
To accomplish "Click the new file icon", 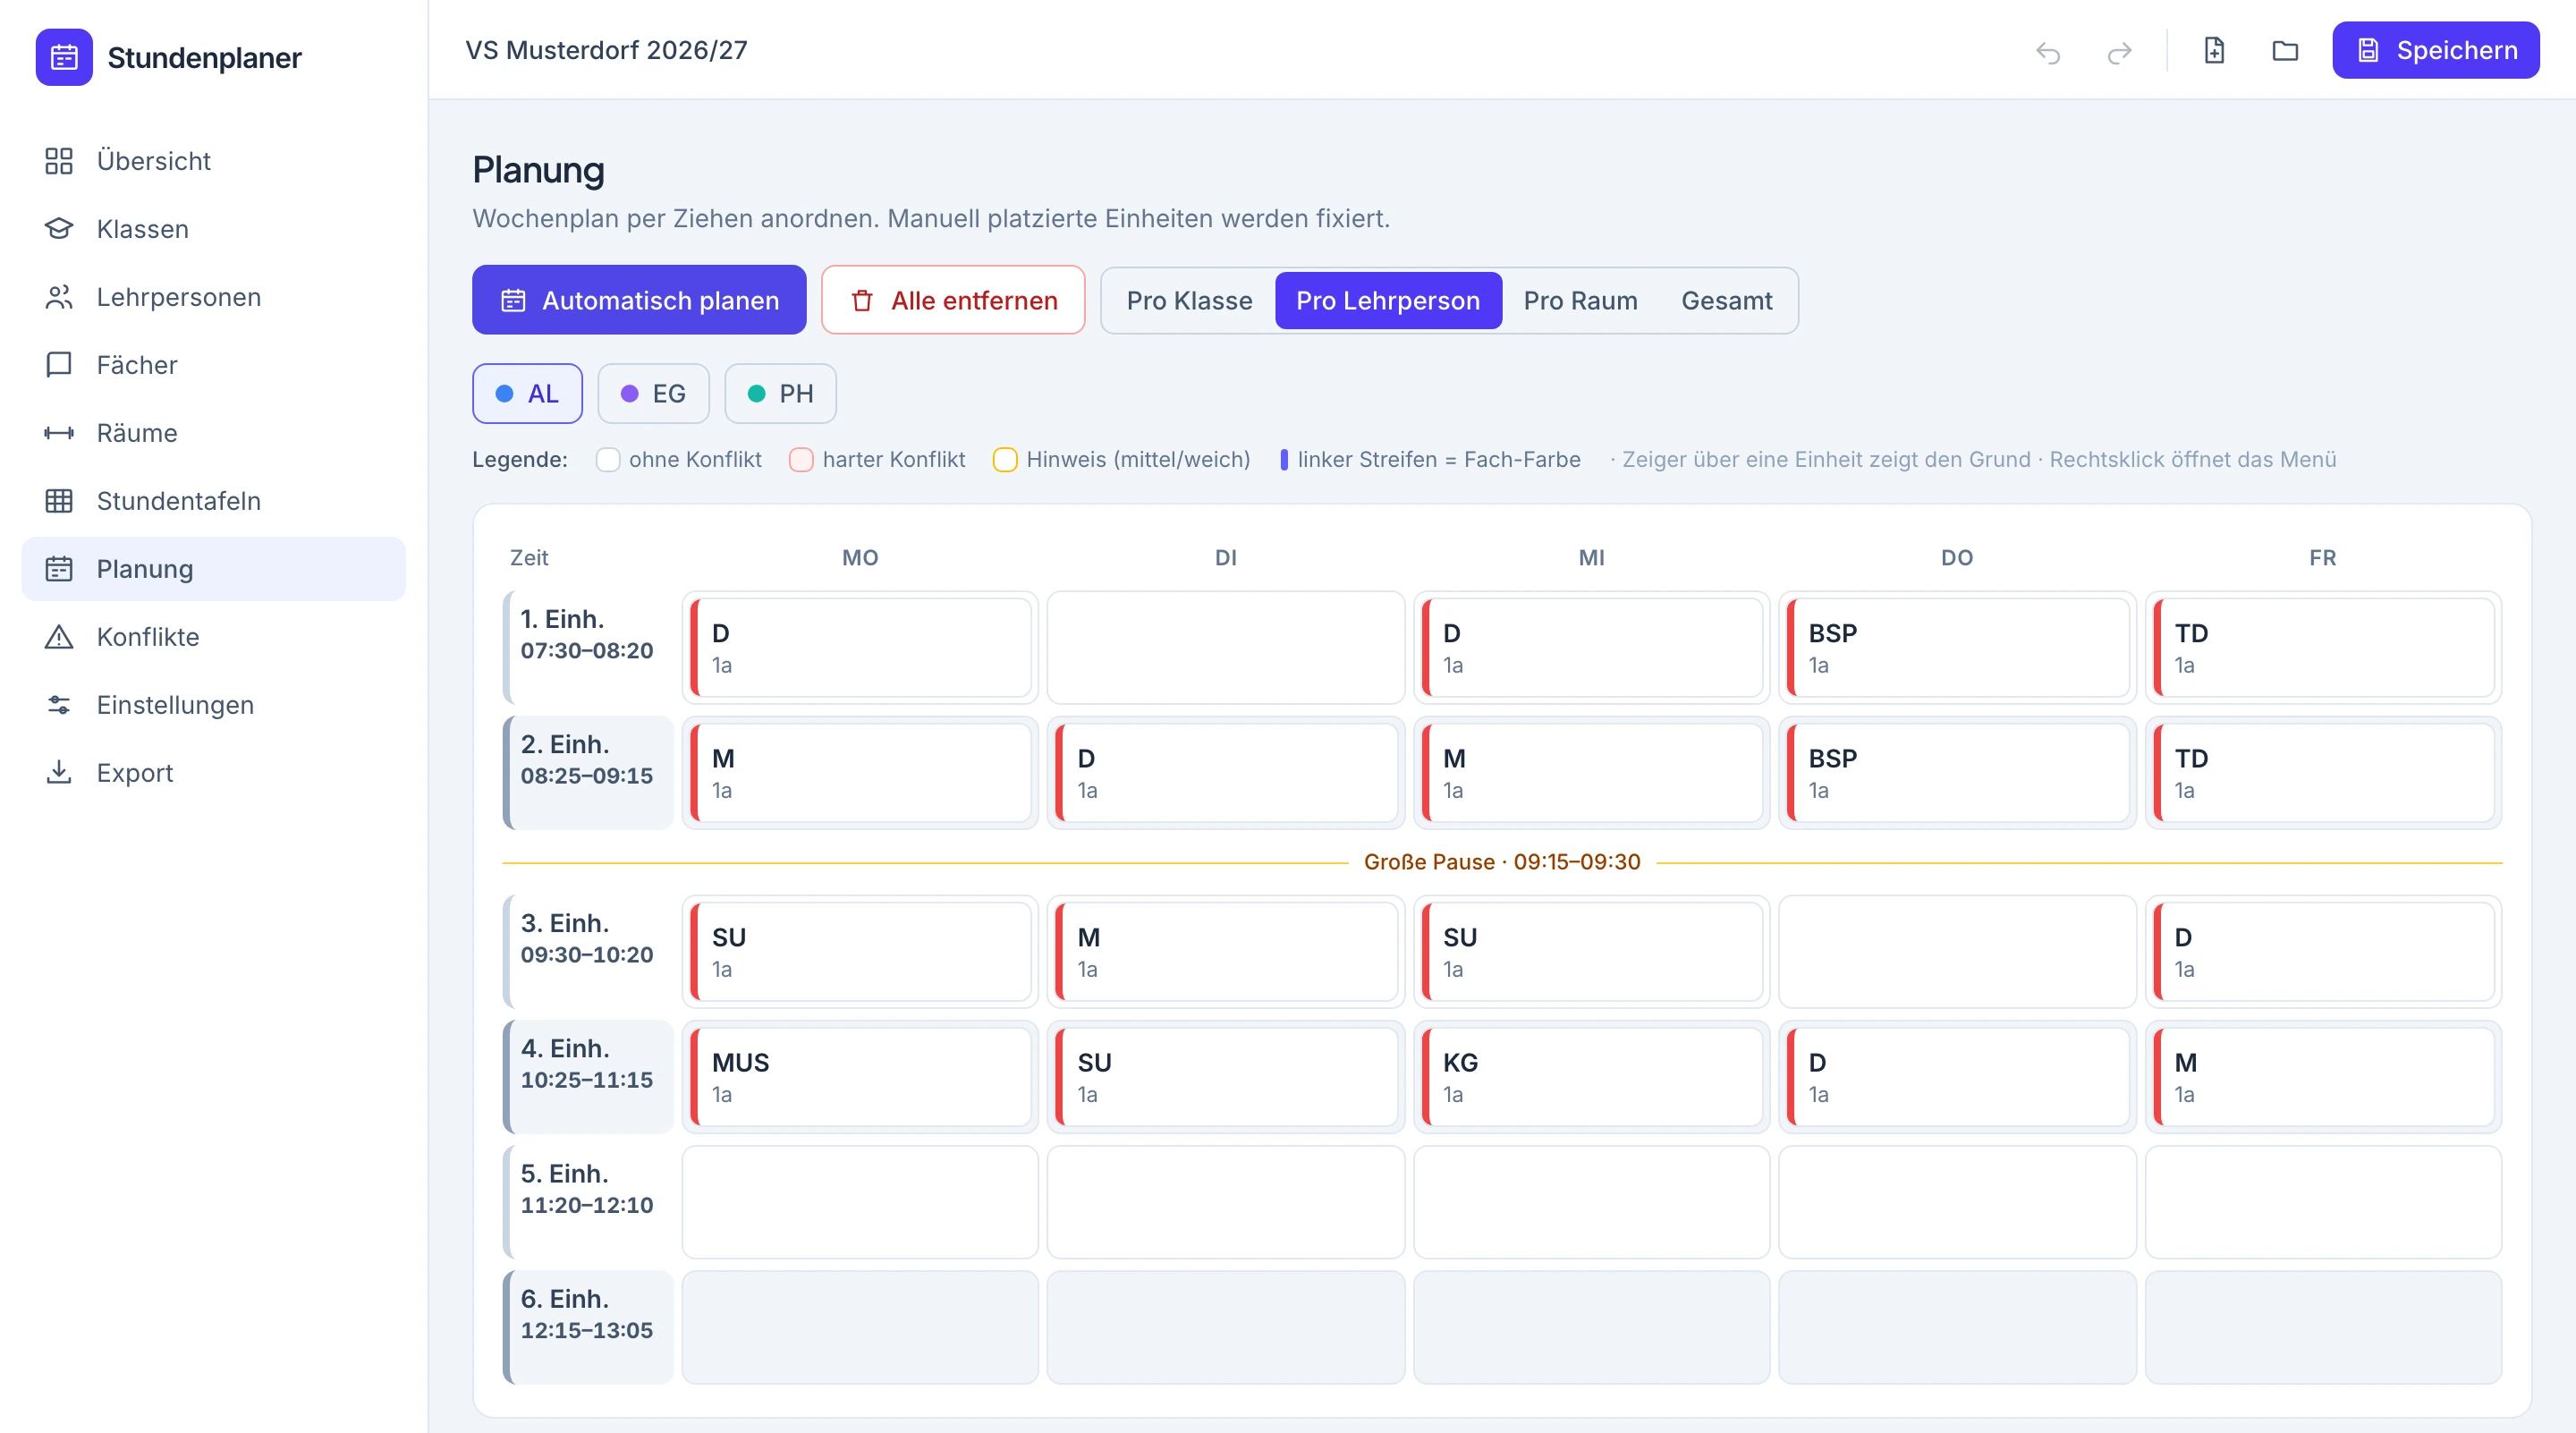I will [2214, 50].
